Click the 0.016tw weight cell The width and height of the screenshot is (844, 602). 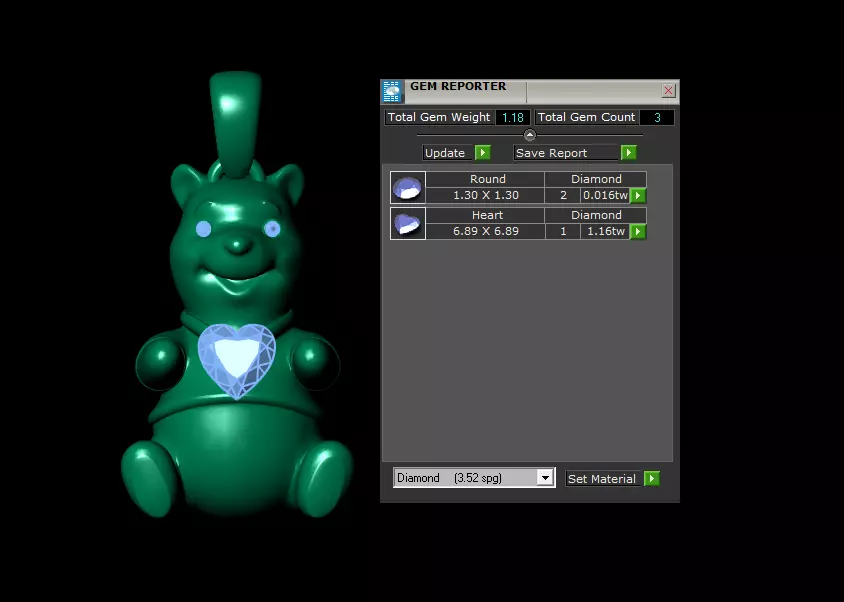click(605, 195)
